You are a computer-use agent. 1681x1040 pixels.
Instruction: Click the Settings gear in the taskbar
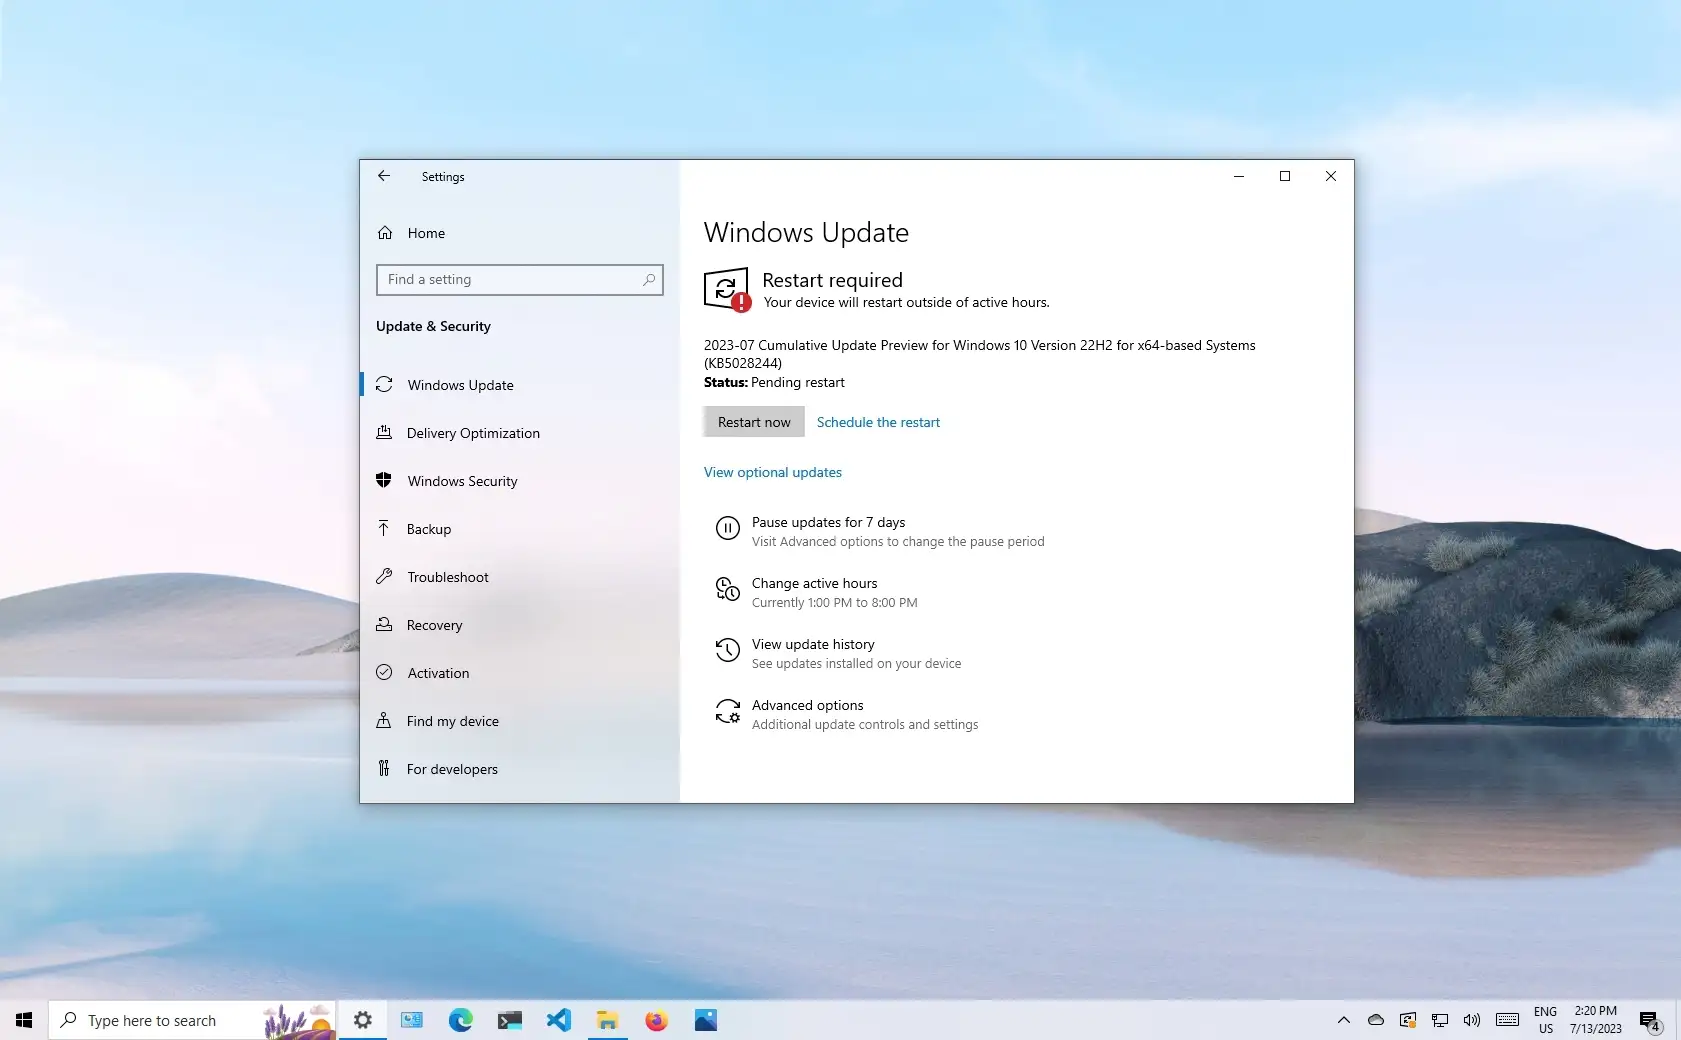point(363,1020)
